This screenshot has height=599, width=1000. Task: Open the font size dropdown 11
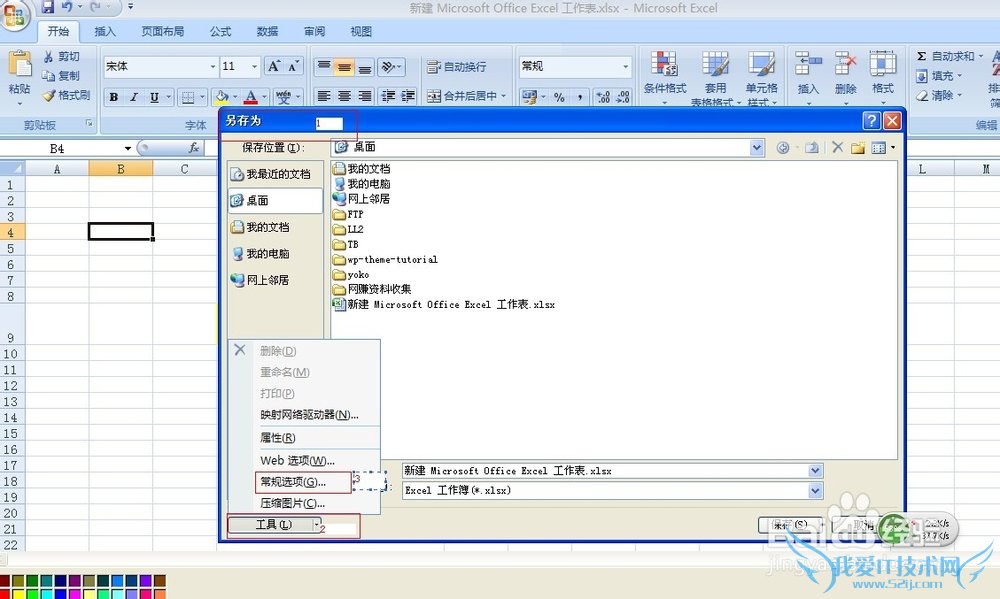point(254,66)
